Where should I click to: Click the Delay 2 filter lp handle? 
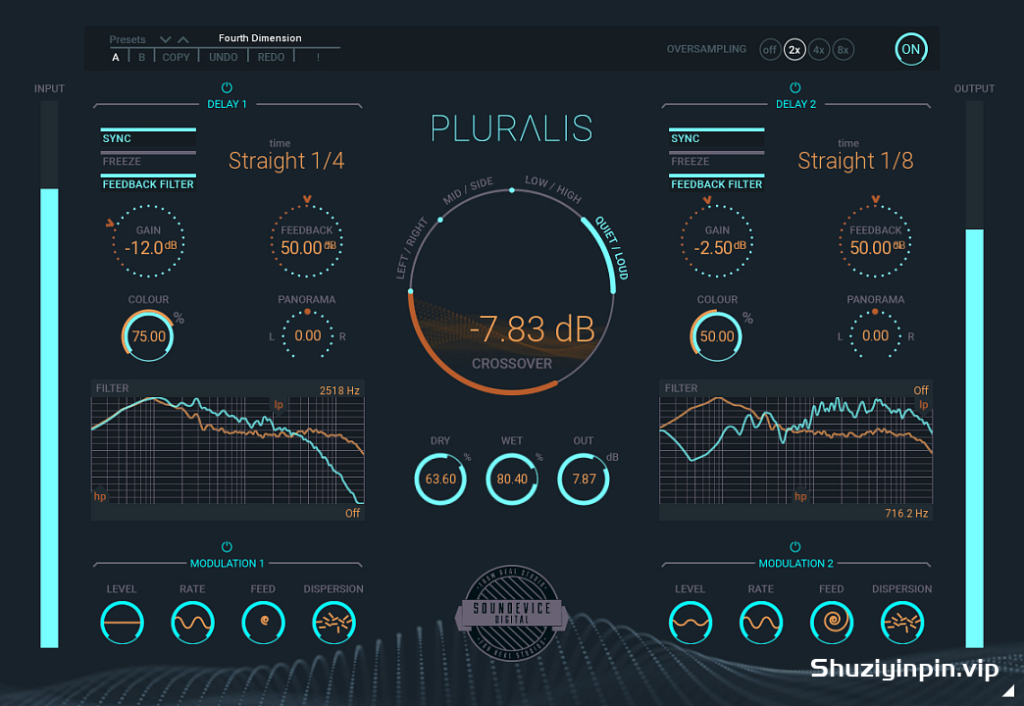tap(923, 405)
